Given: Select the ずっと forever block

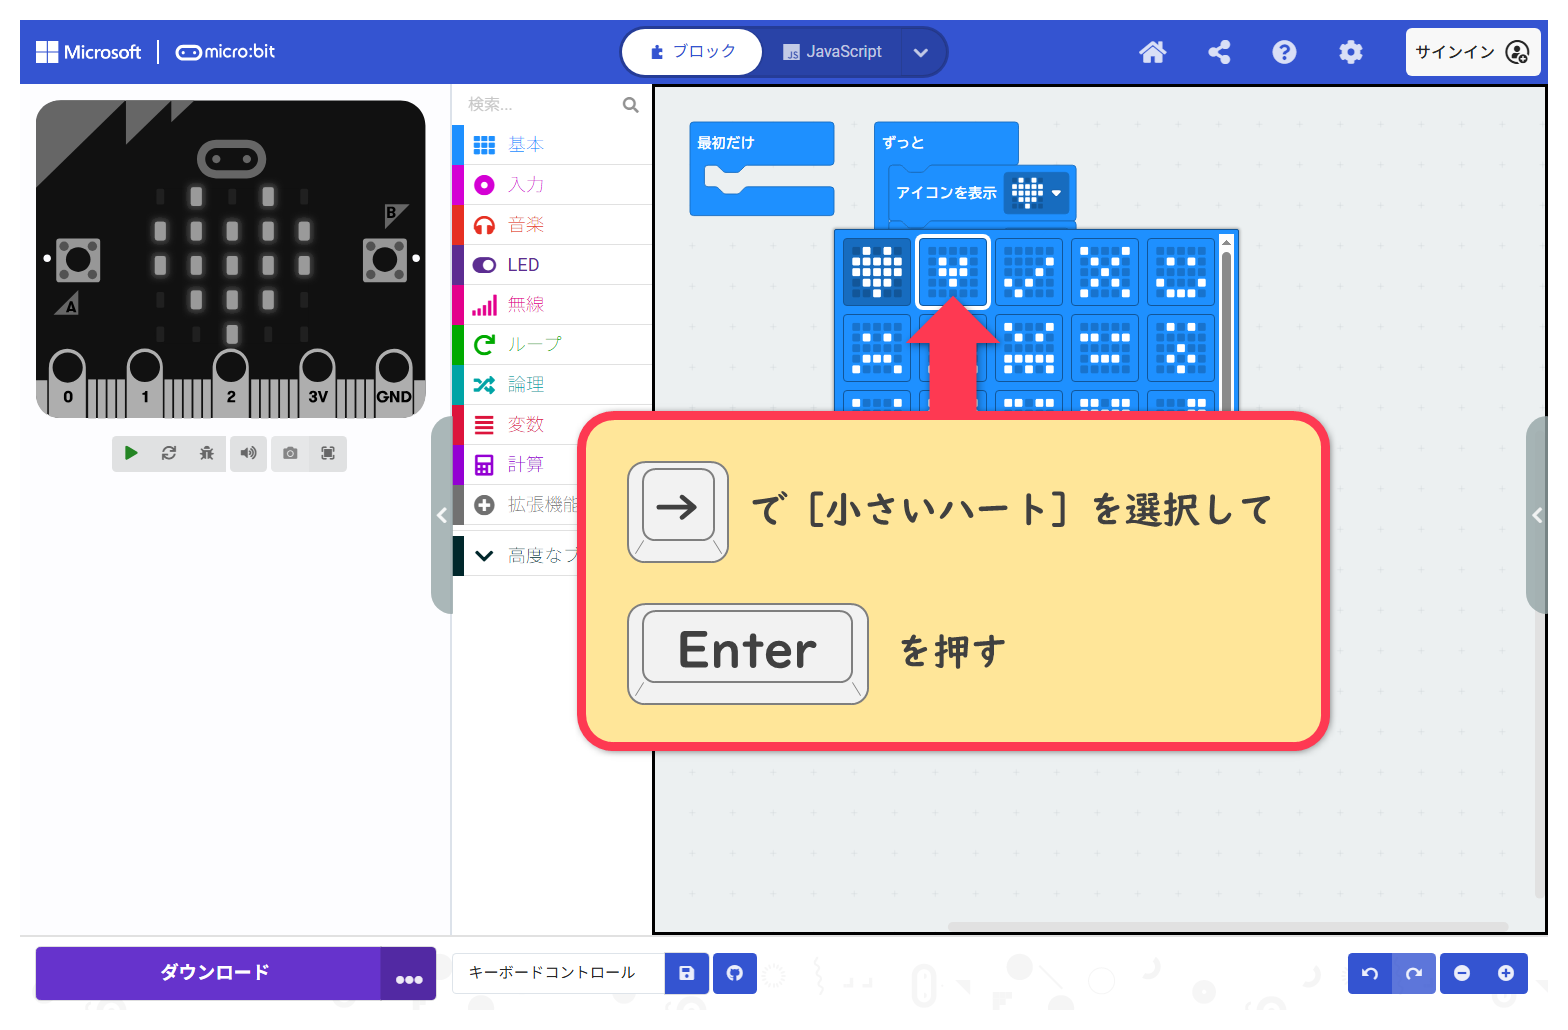Looking at the screenshot, I should pyautogui.click(x=903, y=143).
